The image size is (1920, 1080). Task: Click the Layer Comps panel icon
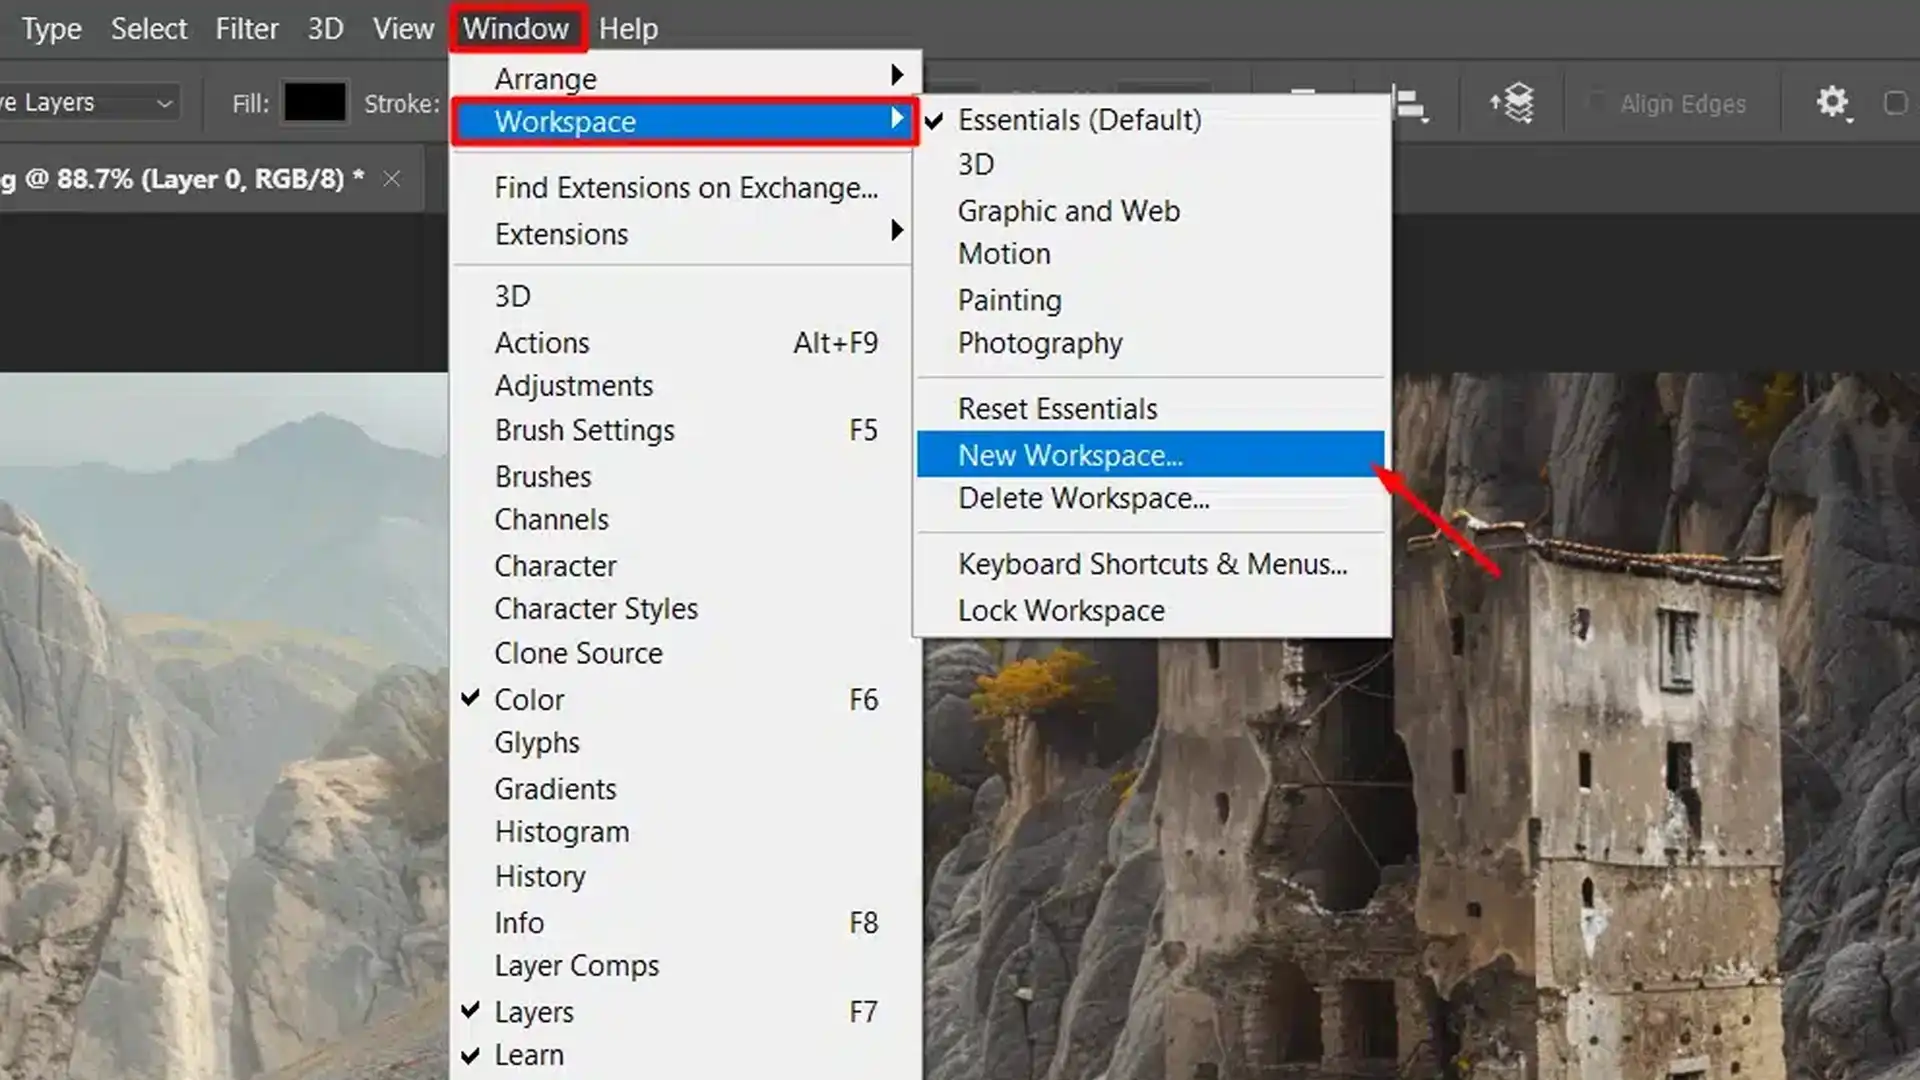click(576, 965)
